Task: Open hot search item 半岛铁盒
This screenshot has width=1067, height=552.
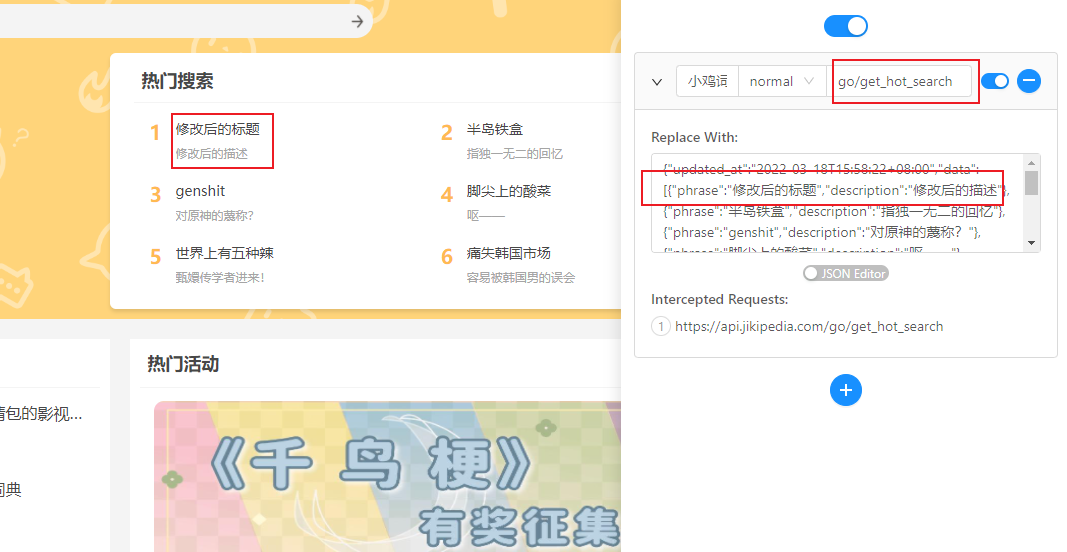Action: coord(495,129)
